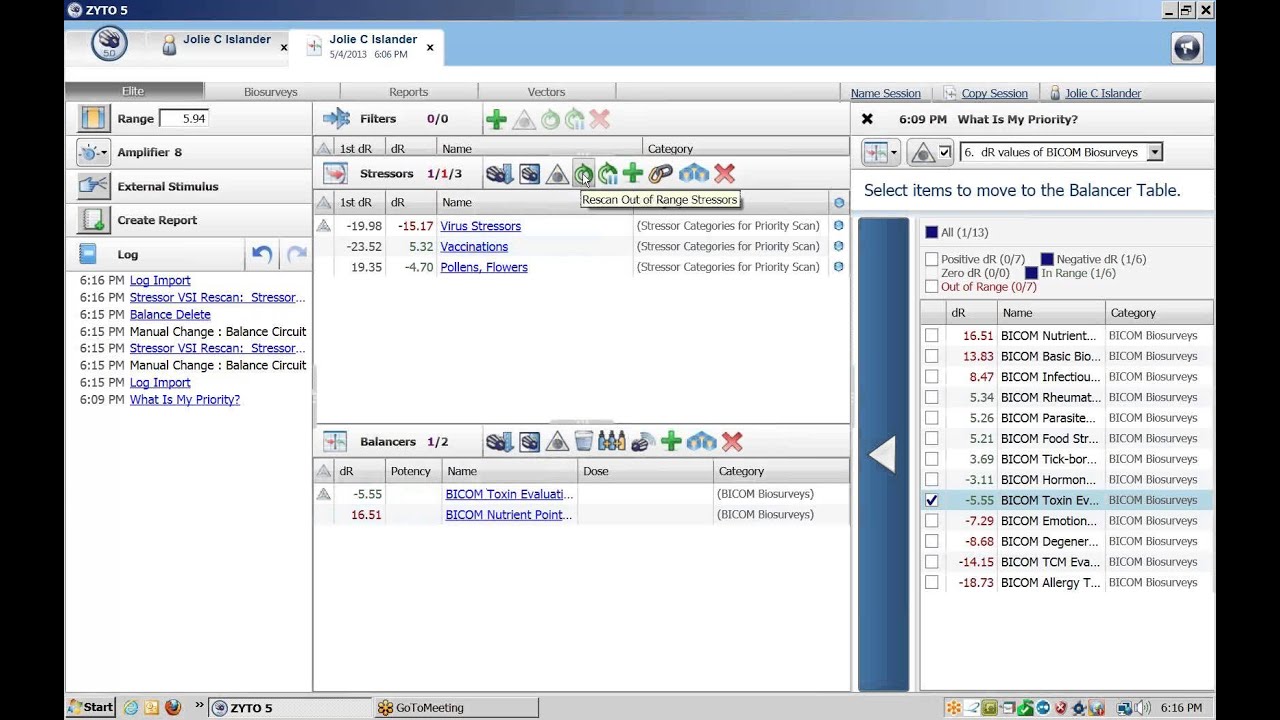Switch to the Biosurveys tab
The image size is (1280, 720).
pyautogui.click(x=271, y=92)
